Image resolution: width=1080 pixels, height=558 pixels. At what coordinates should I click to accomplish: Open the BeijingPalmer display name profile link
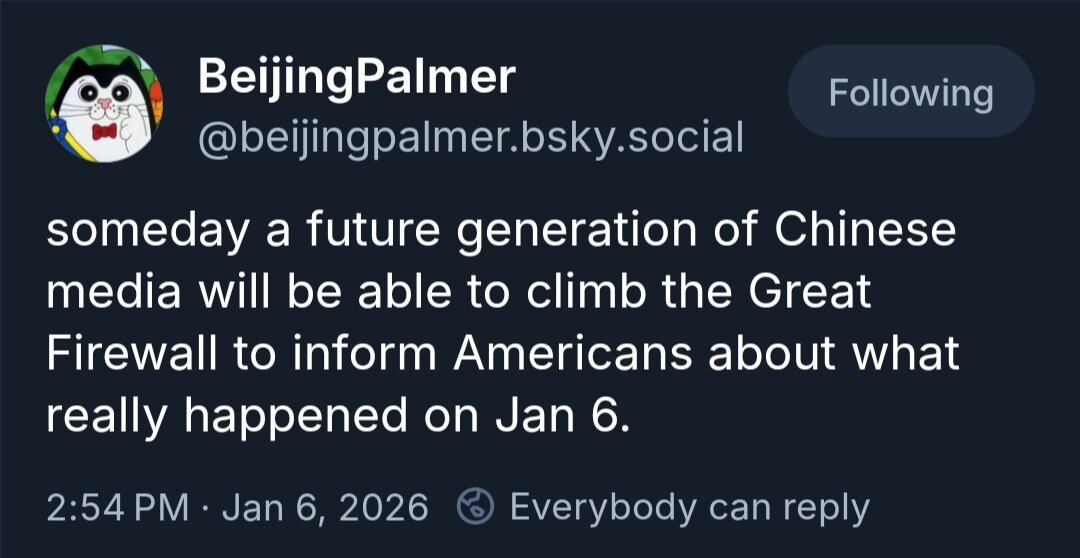pos(356,77)
